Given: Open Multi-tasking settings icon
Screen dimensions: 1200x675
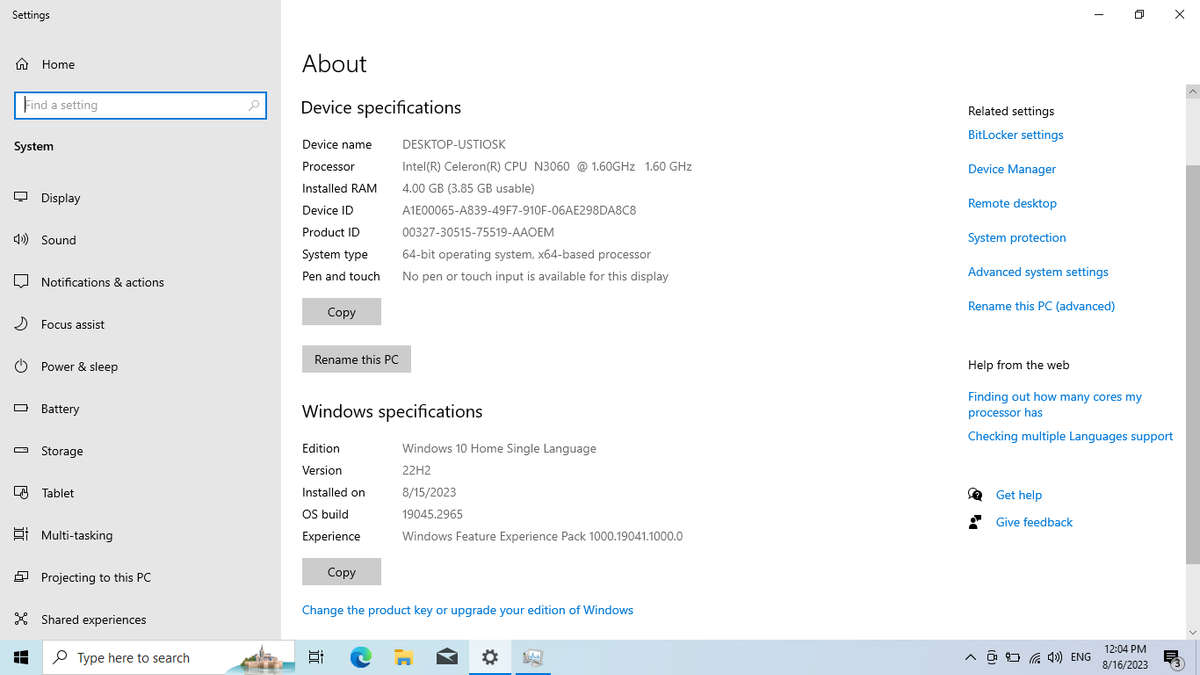Looking at the screenshot, I should pos(22,535).
